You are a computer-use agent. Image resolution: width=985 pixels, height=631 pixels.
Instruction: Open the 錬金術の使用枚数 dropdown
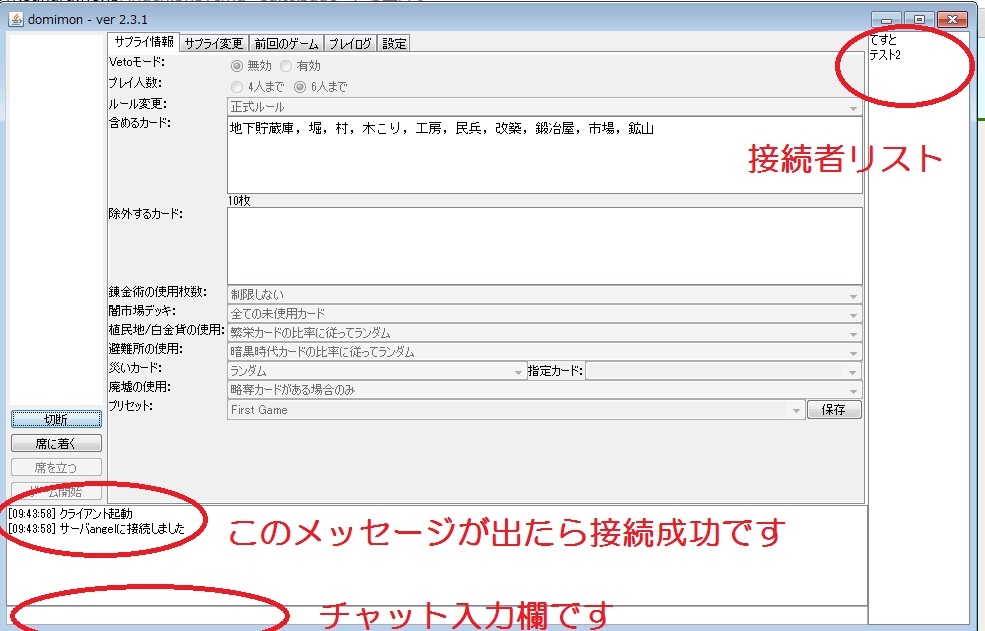pyautogui.click(x=544, y=294)
